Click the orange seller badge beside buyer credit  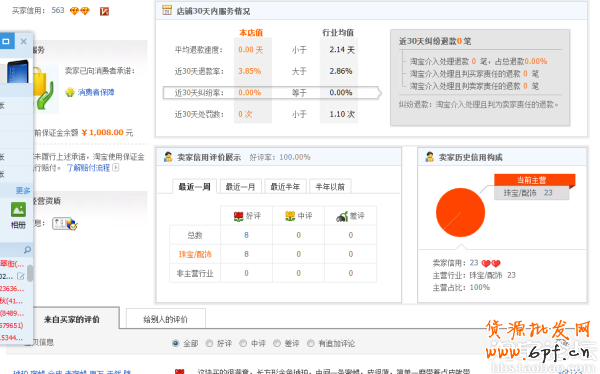click(x=104, y=11)
